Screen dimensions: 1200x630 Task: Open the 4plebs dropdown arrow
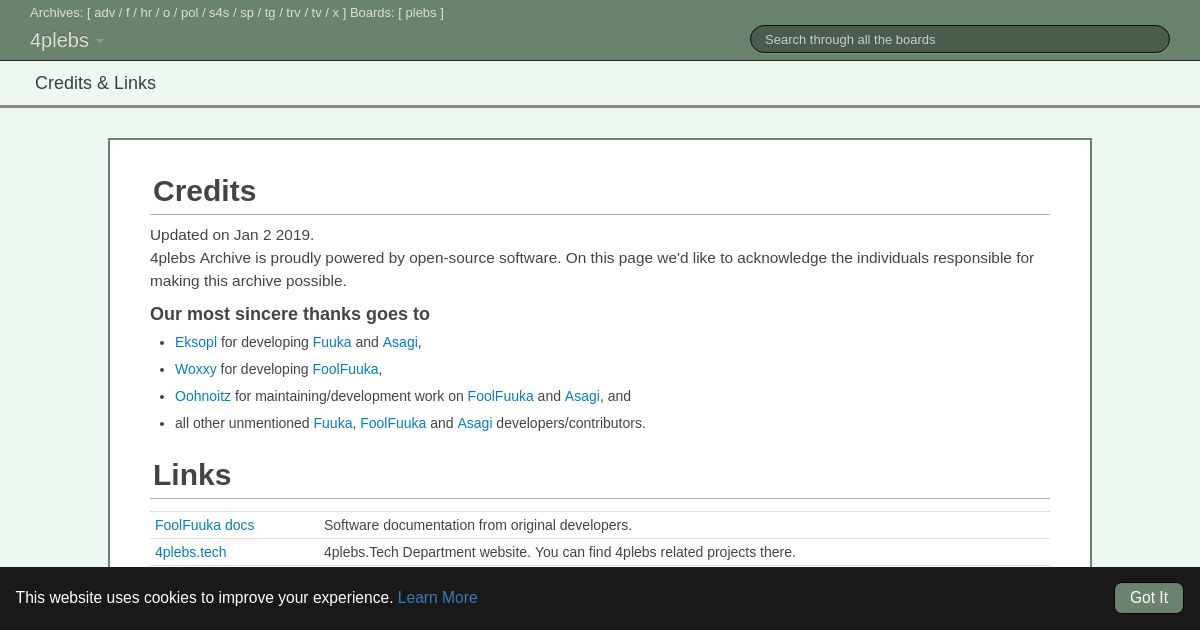(x=100, y=42)
